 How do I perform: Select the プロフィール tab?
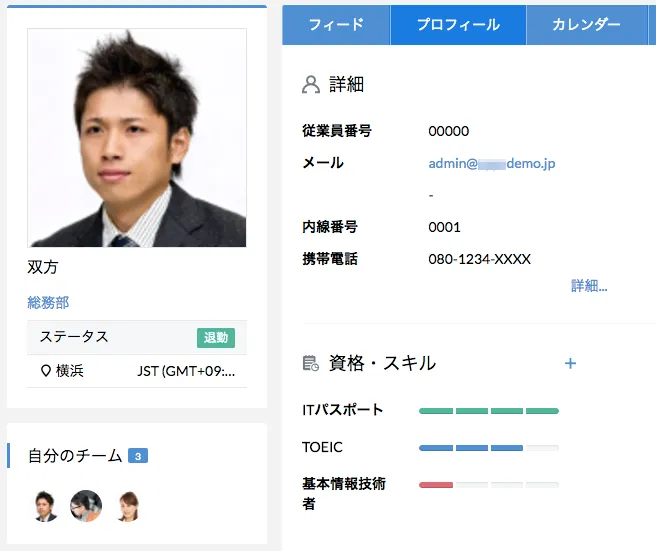coord(458,25)
